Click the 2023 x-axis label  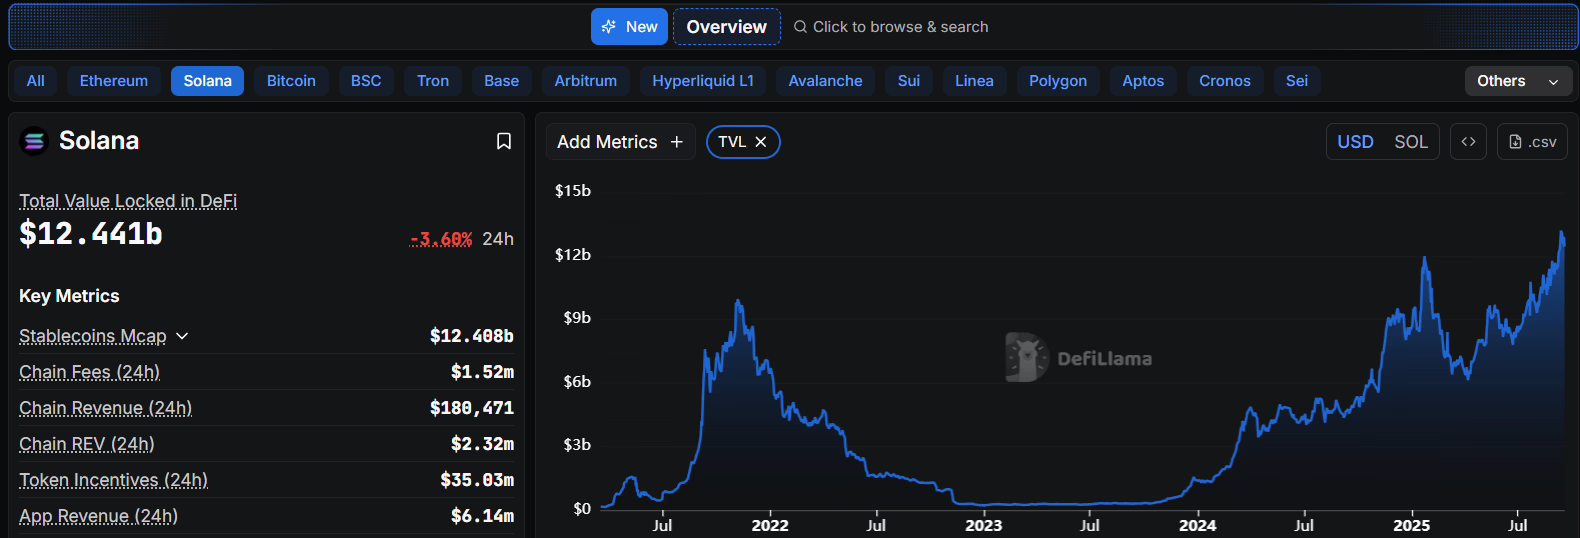[x=984, y=525]
